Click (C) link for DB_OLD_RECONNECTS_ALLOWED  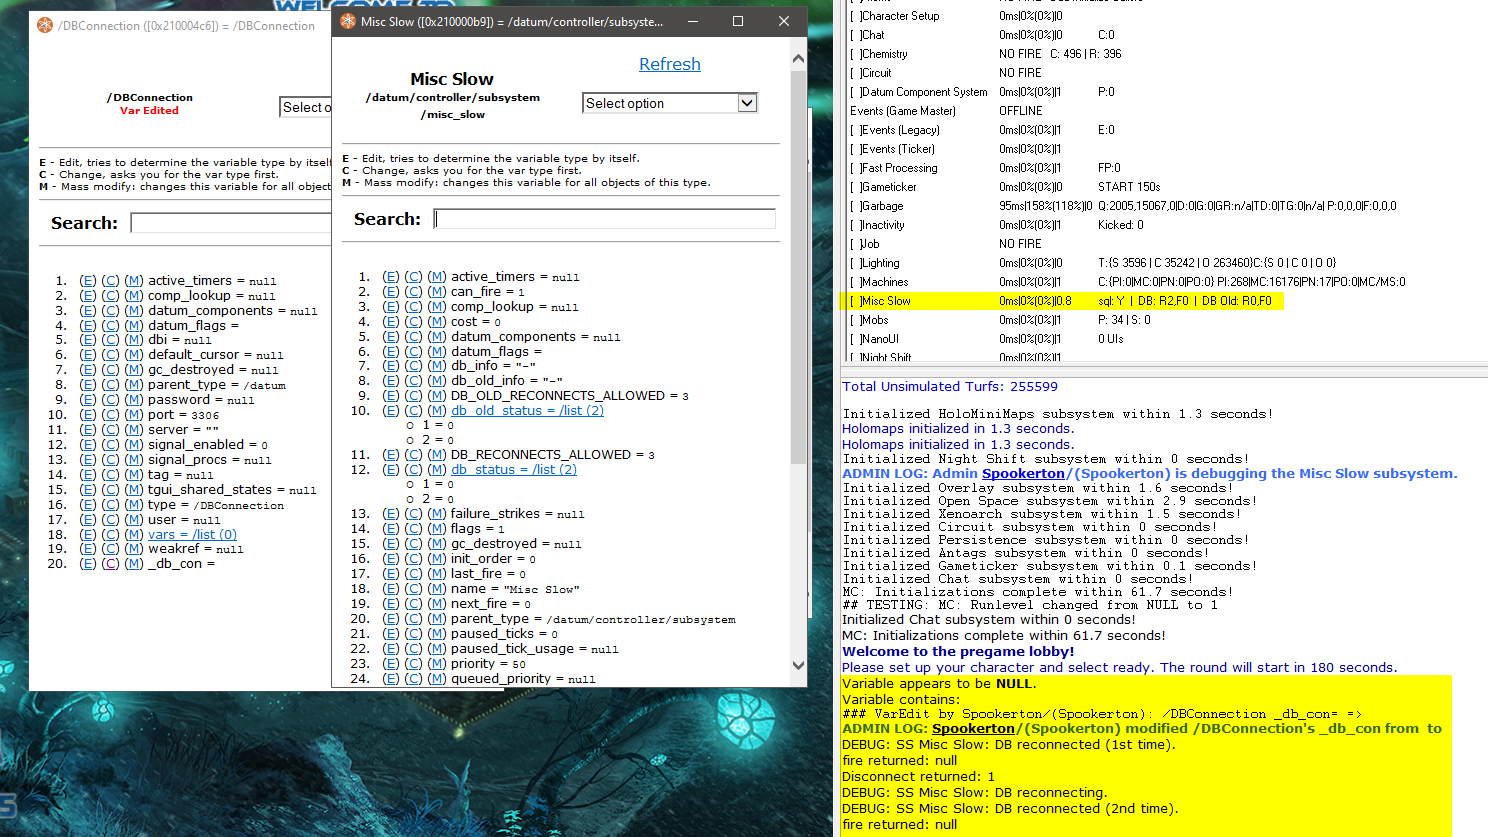coord(413,396)
